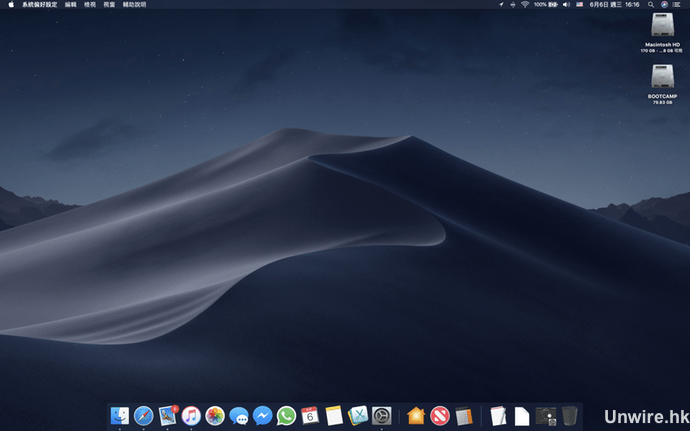
Task: Open the Apple menu
Action: 11,4
